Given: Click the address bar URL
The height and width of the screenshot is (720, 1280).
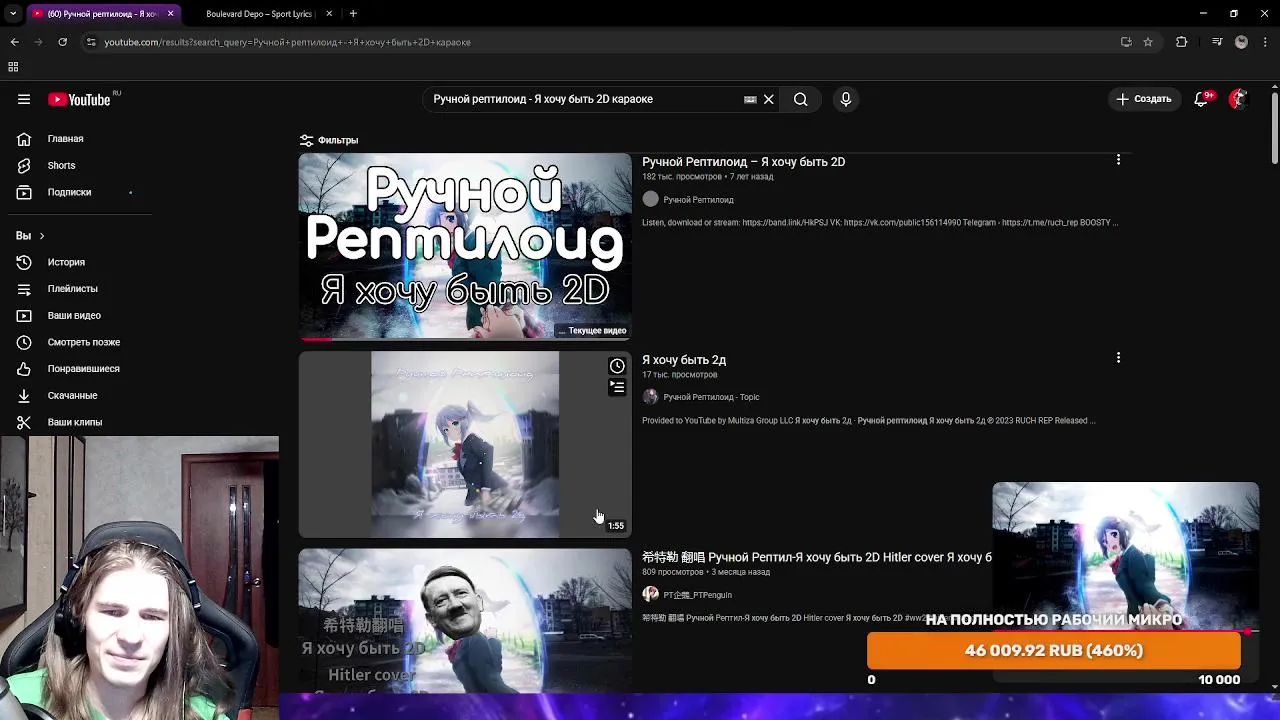Looking at the screenshot, I should 288,42.
